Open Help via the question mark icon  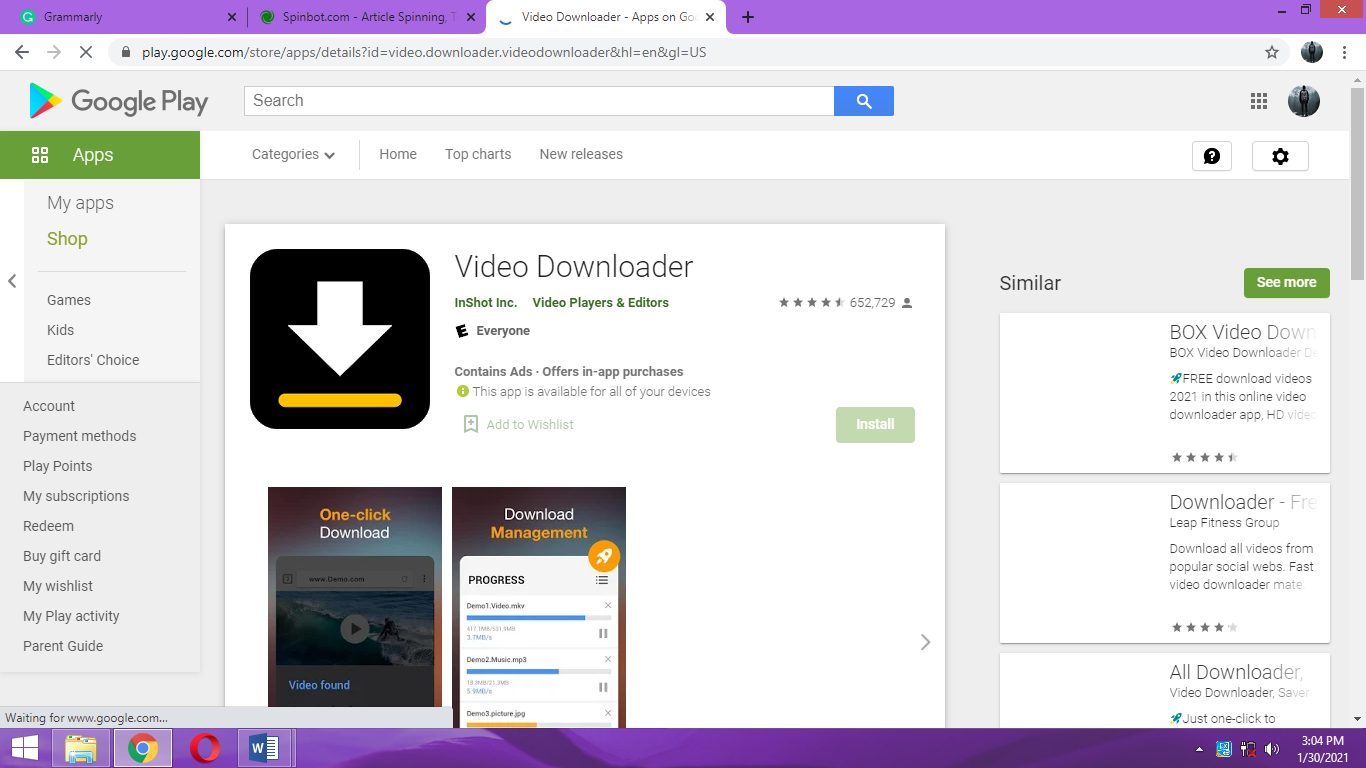pyautogui.click(x=1212, y=156)
